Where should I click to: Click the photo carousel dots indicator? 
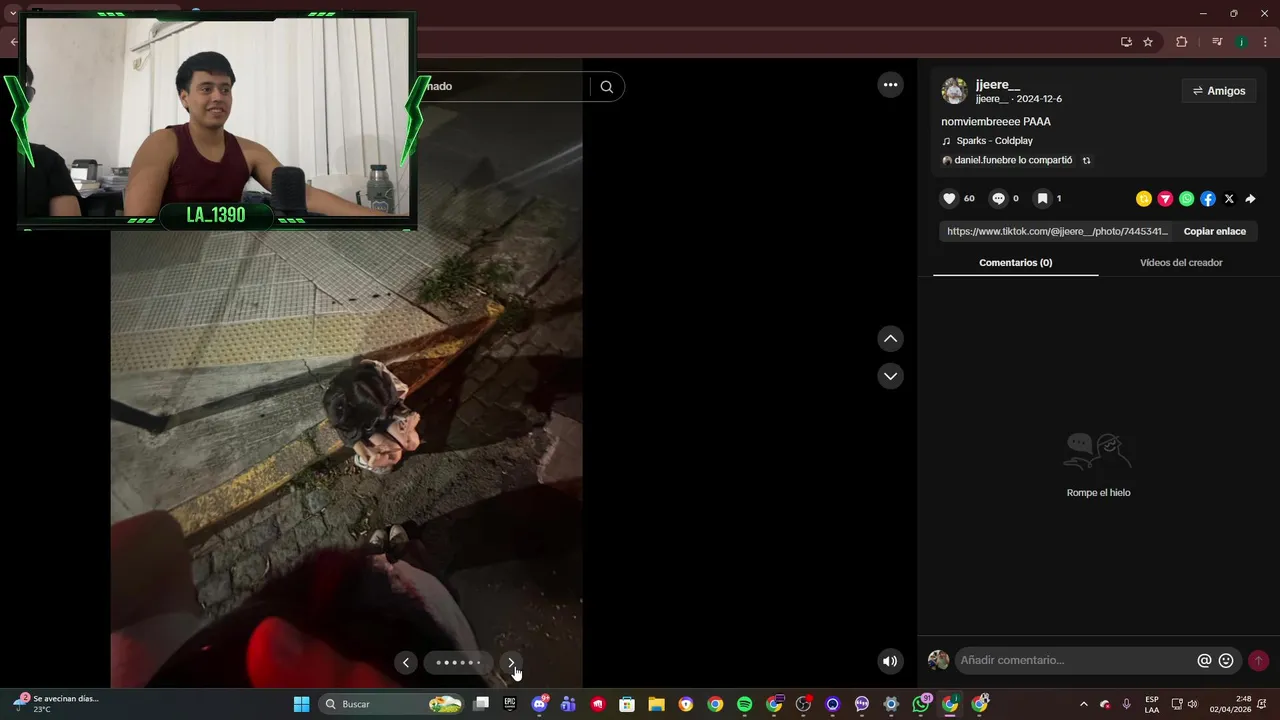458,662
